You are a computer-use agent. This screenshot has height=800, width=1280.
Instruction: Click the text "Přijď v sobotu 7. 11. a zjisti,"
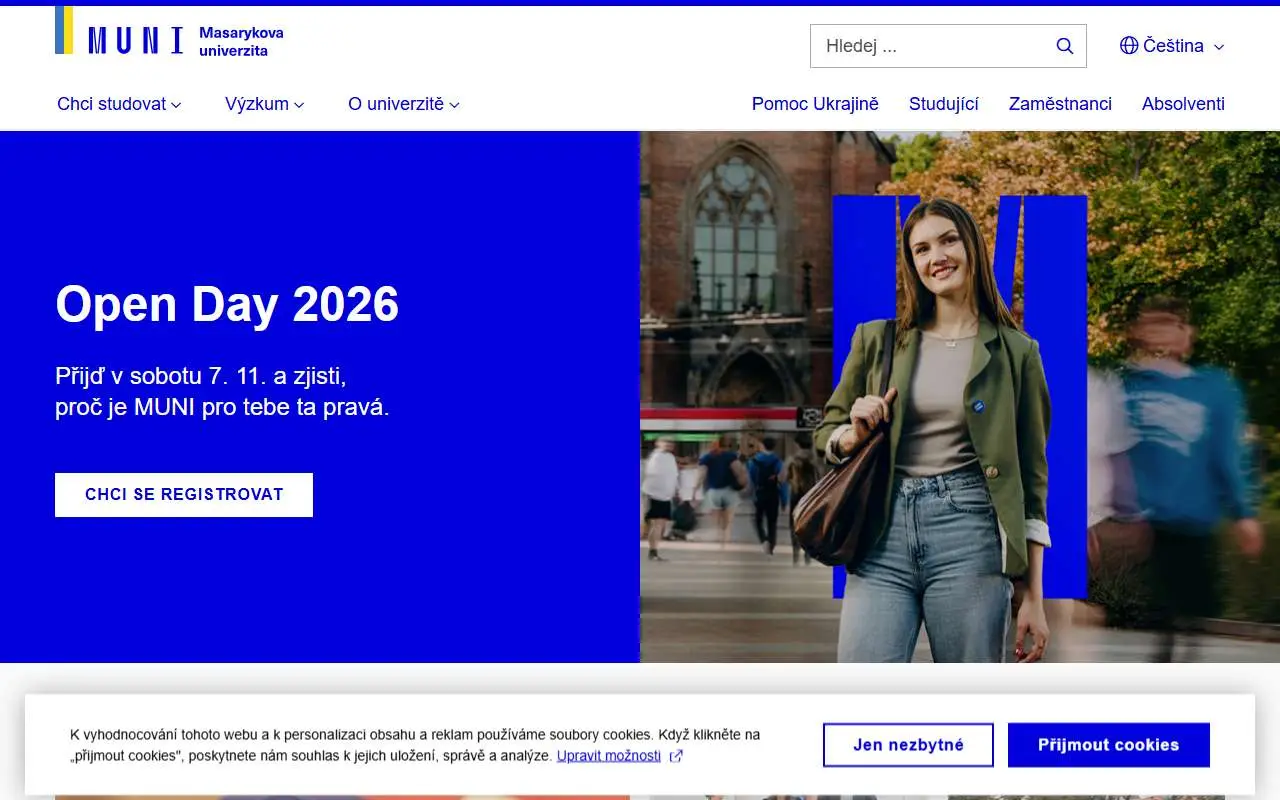(201, 376)
